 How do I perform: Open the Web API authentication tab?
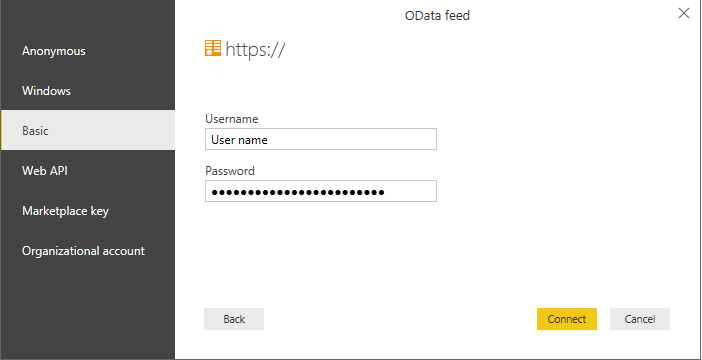point(88,171)
